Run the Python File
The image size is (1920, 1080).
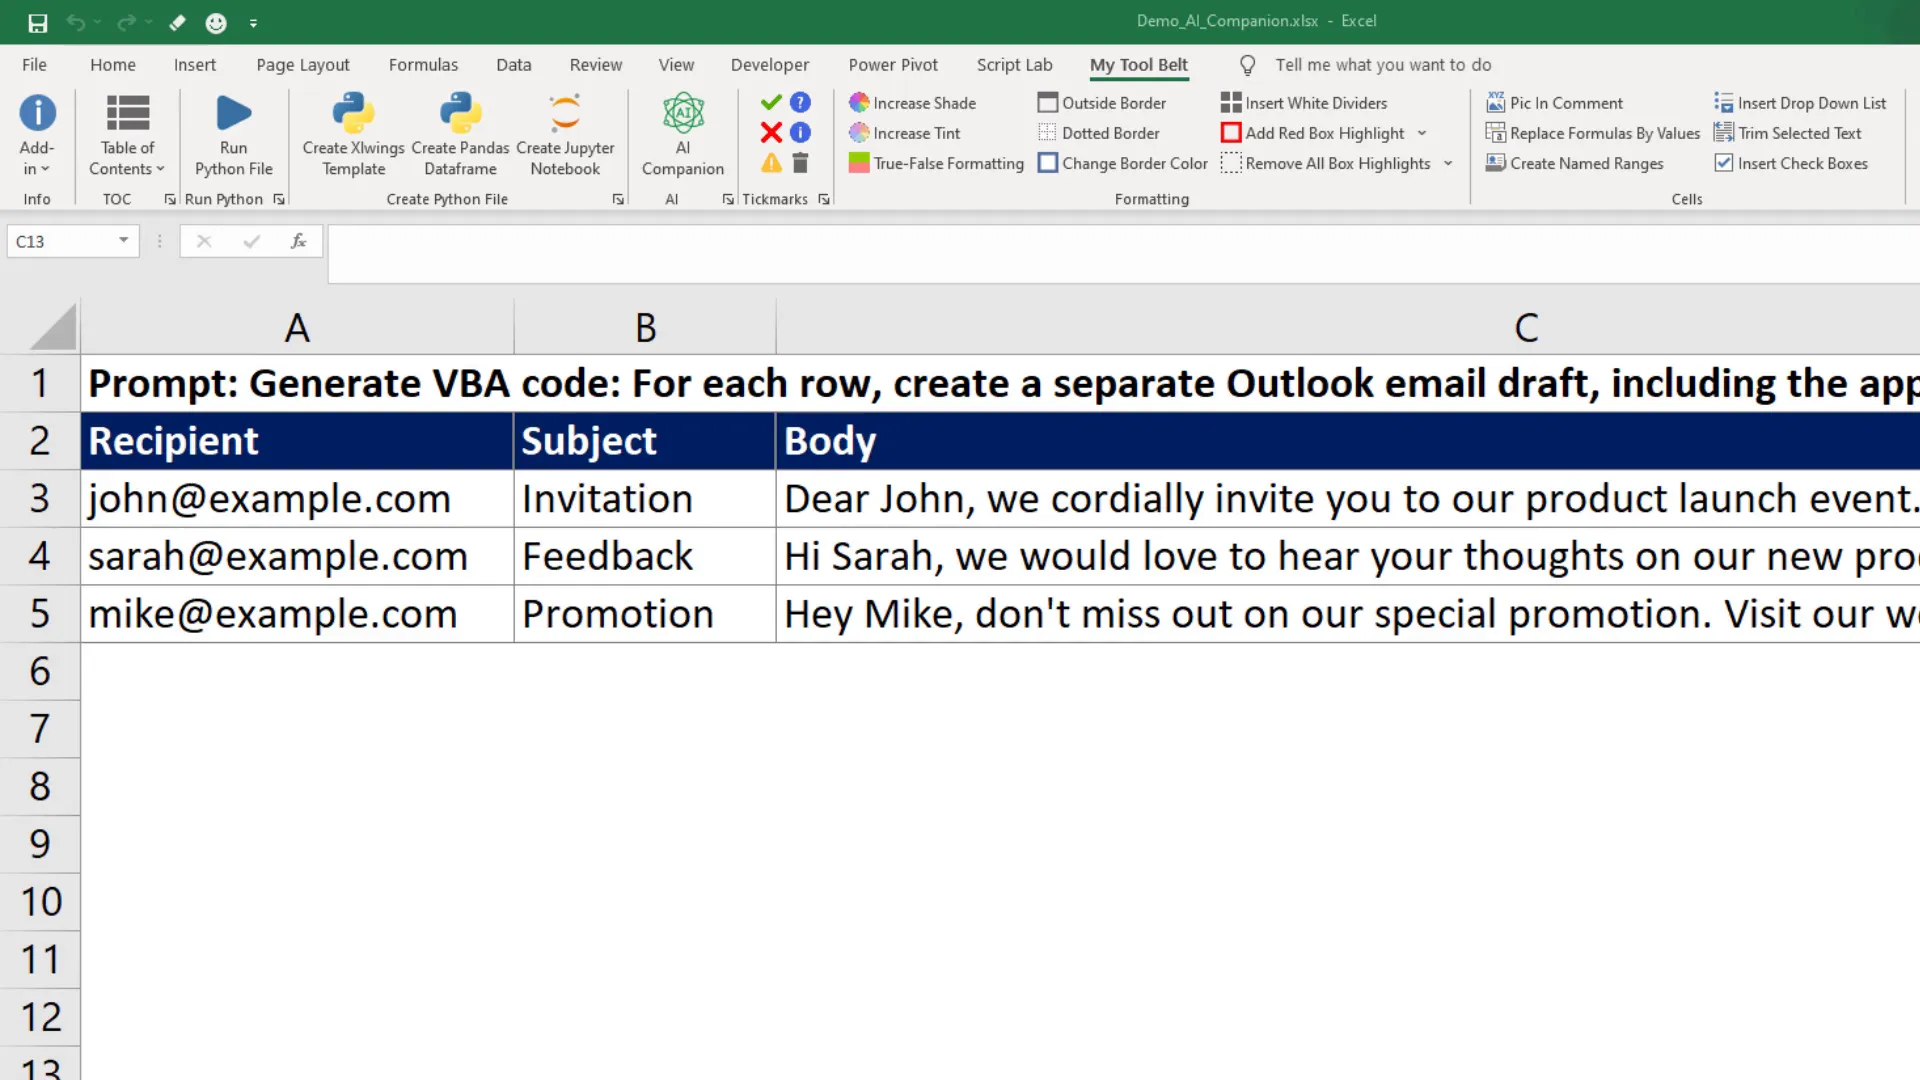point(232,135)
